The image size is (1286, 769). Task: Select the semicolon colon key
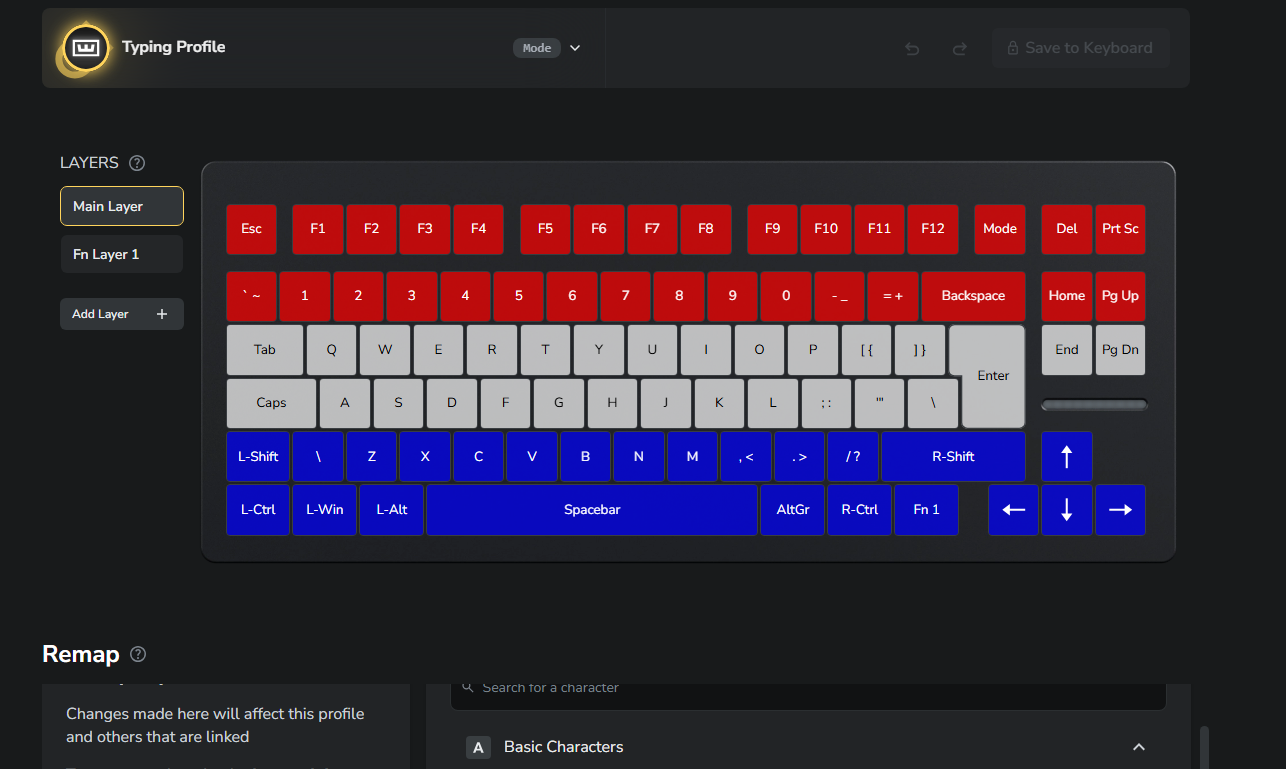click(x=826, y=403)
